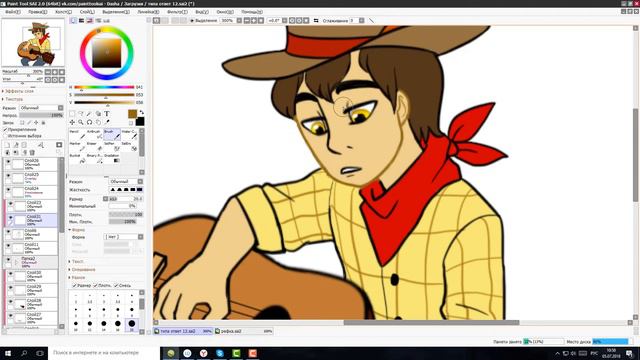
Task: Switch to the рефка.sai2 document tab
Action: (244, 331)
